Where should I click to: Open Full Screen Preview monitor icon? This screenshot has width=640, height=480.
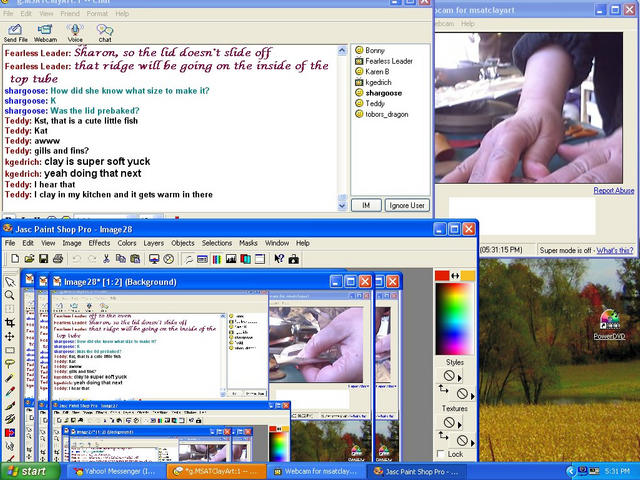pos(154,259)
